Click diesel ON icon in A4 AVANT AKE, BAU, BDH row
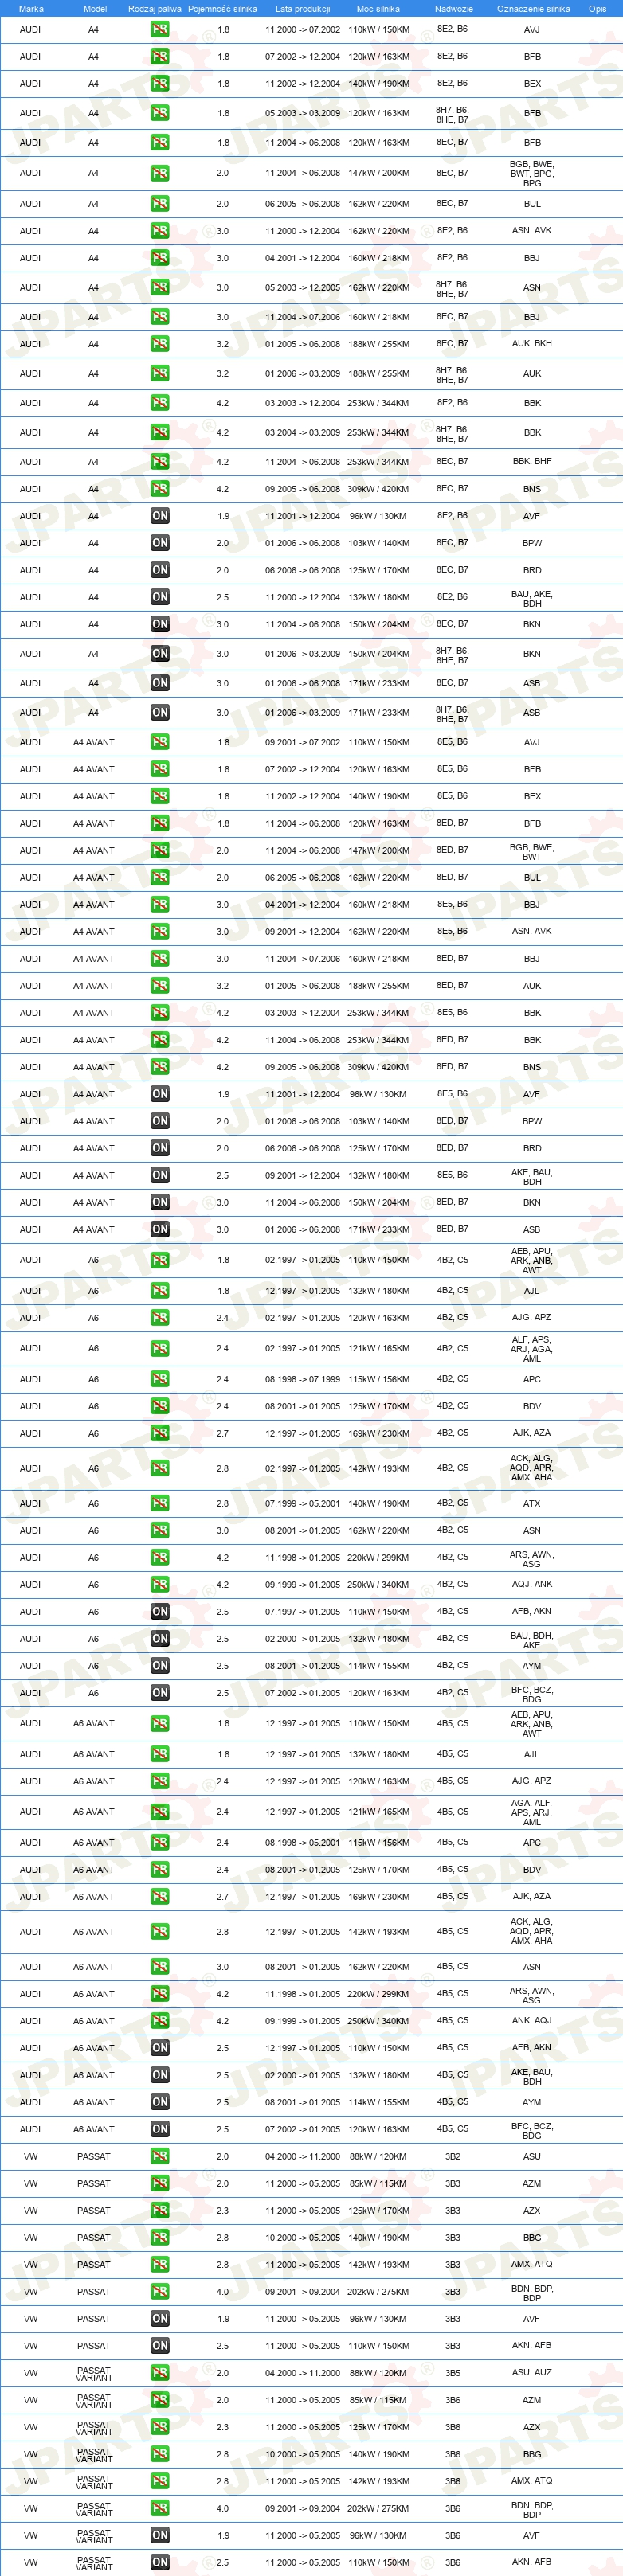This screenshot has height=2576, width=623. 160,1175
